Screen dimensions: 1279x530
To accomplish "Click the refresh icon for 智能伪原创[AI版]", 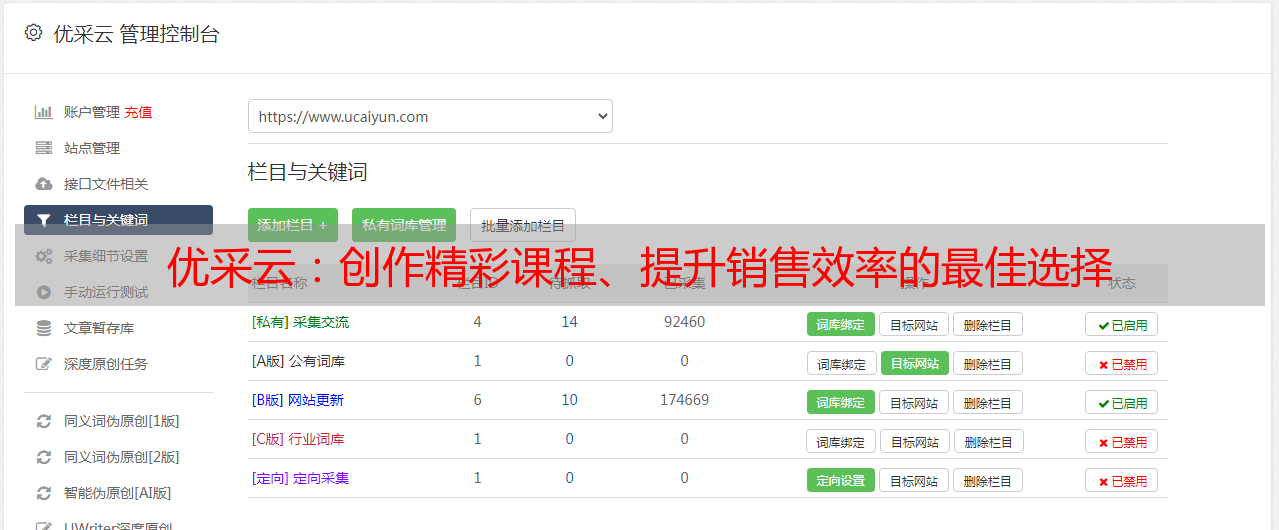I will click(x=43, y=493).
